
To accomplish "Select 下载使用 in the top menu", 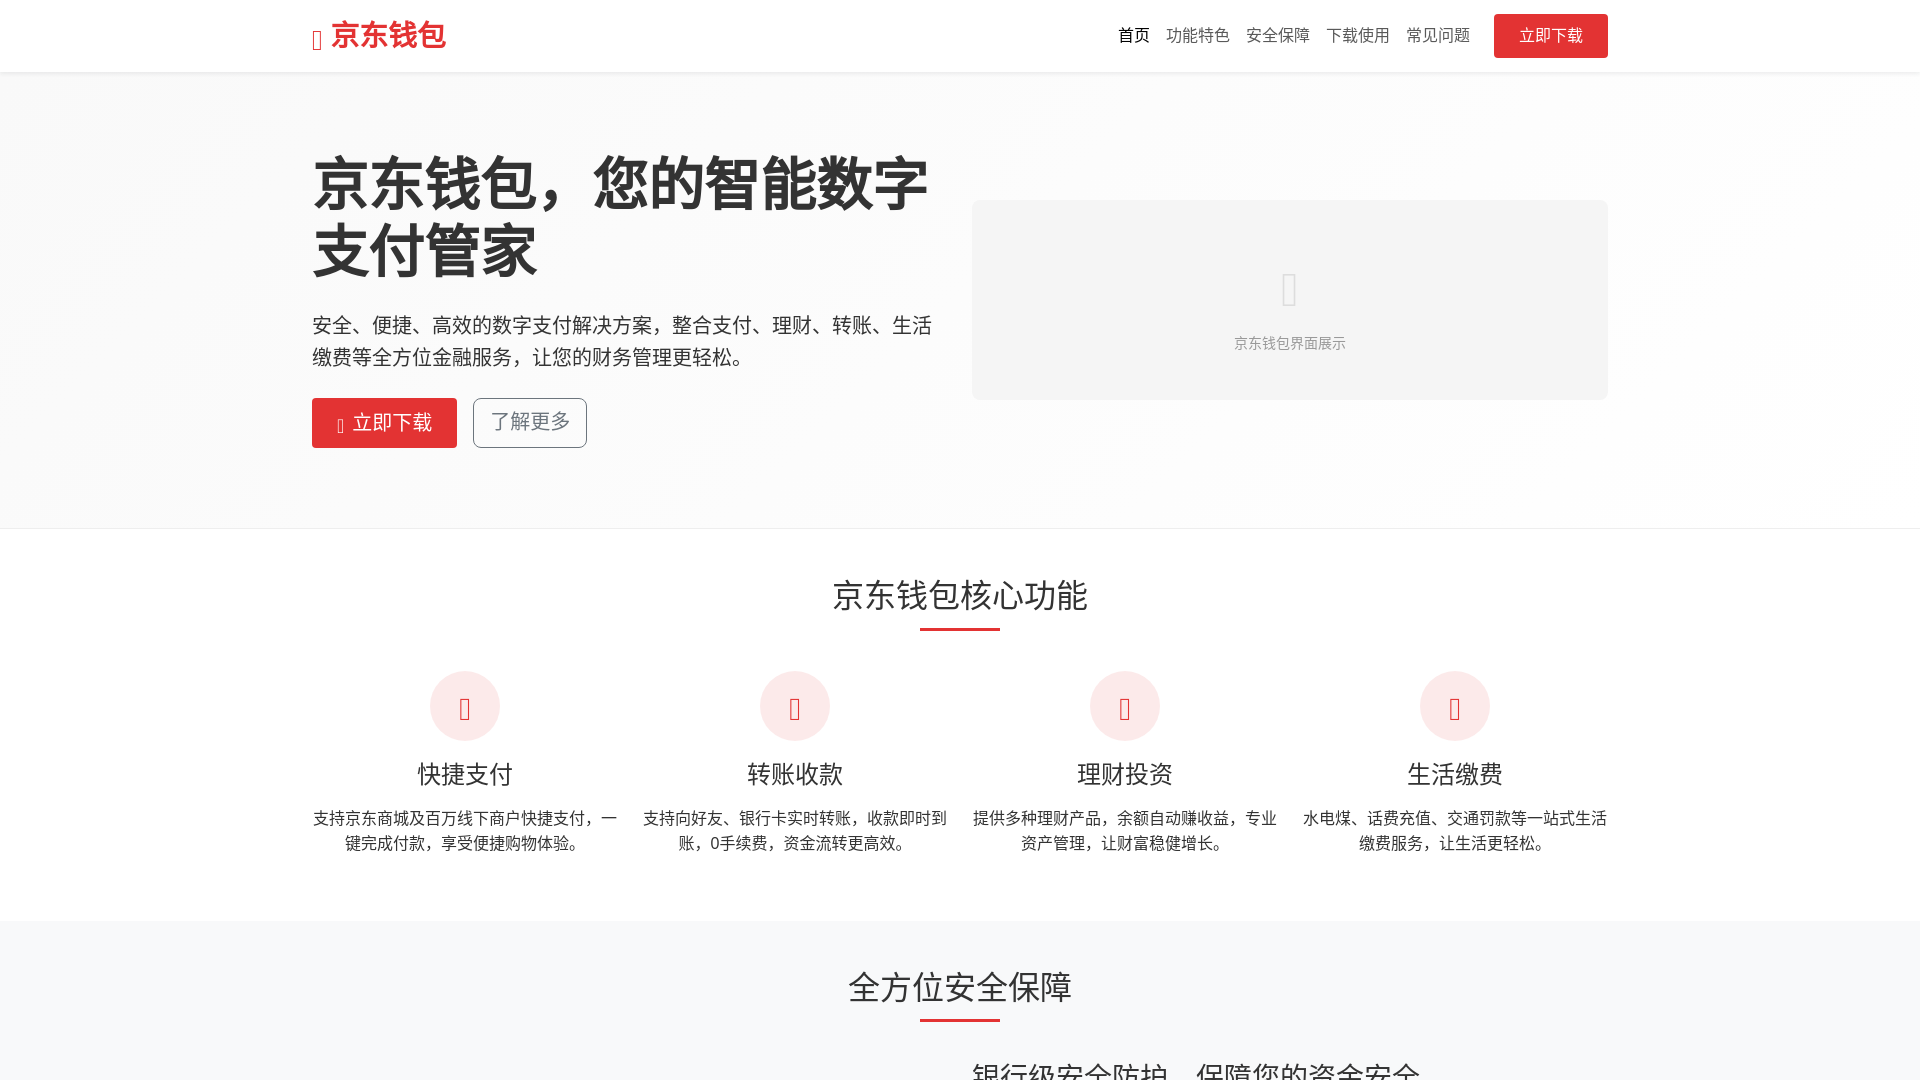I will pyautogui.click(x=1358, y=36).
